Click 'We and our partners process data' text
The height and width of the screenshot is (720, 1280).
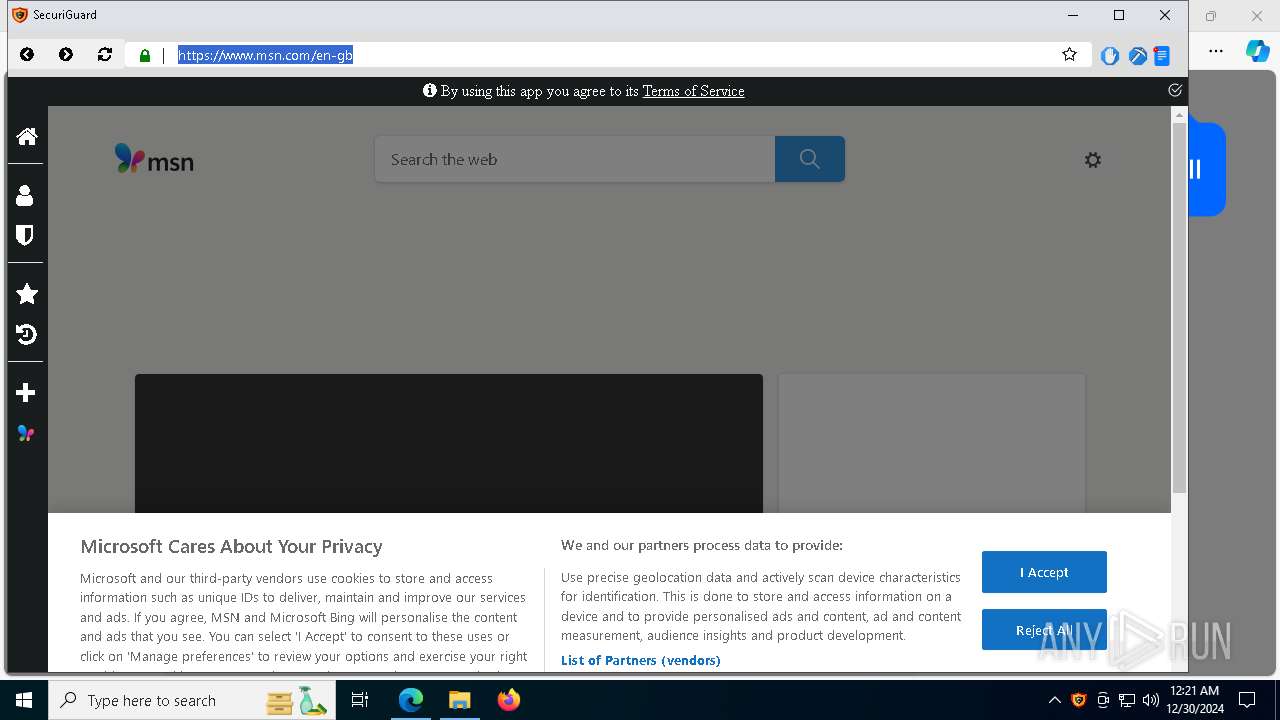click(x=702, y=546)
